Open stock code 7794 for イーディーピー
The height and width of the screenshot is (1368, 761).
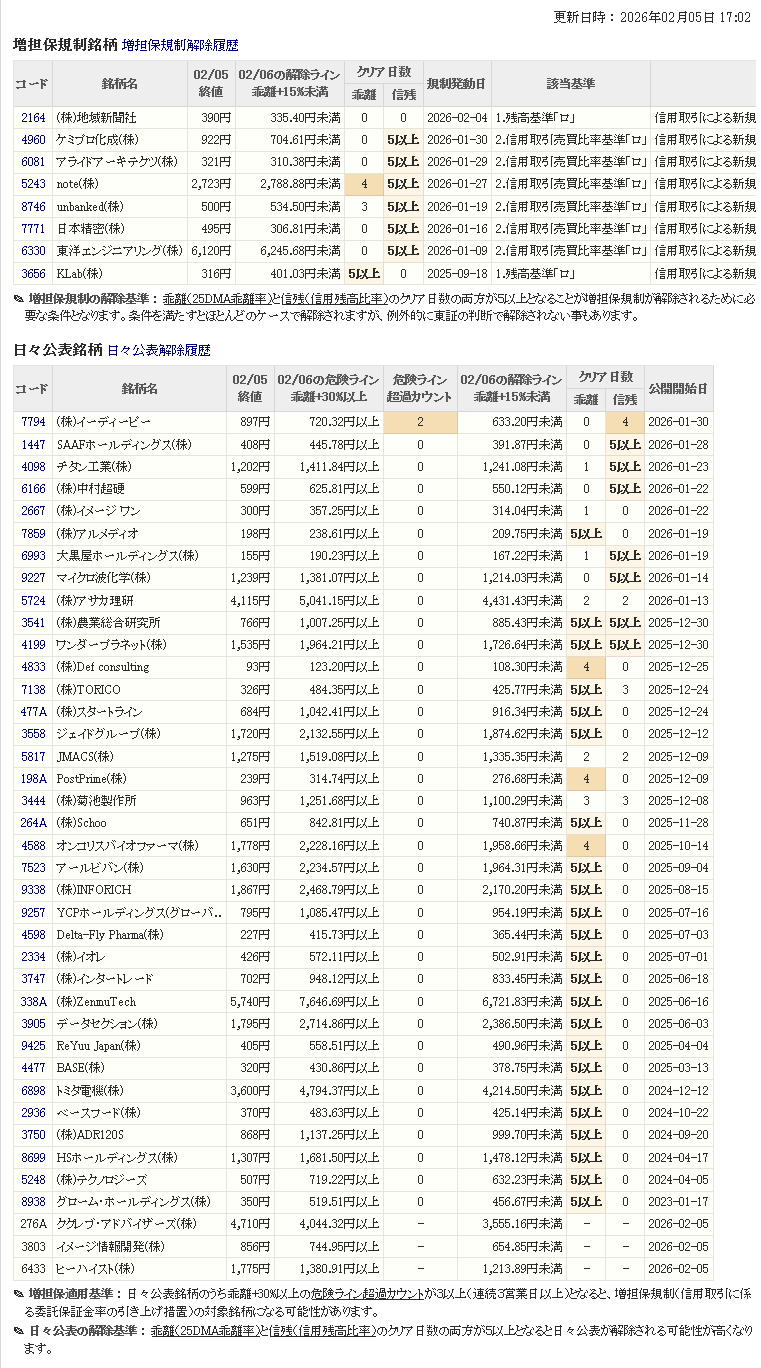pos(33,422)
